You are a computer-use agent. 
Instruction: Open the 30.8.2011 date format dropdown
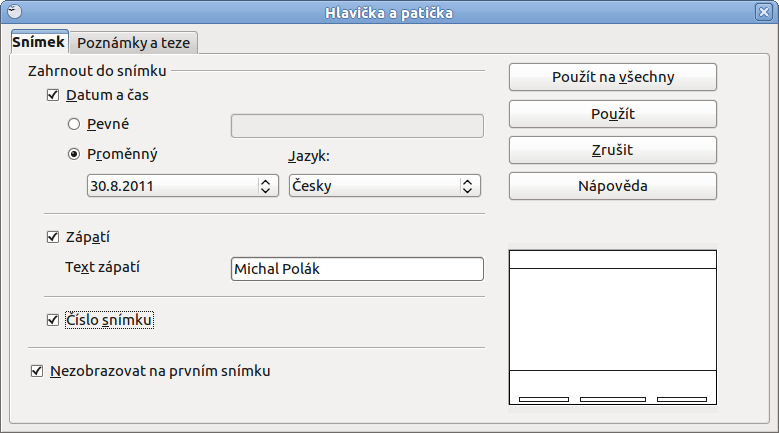pos(183,186)
